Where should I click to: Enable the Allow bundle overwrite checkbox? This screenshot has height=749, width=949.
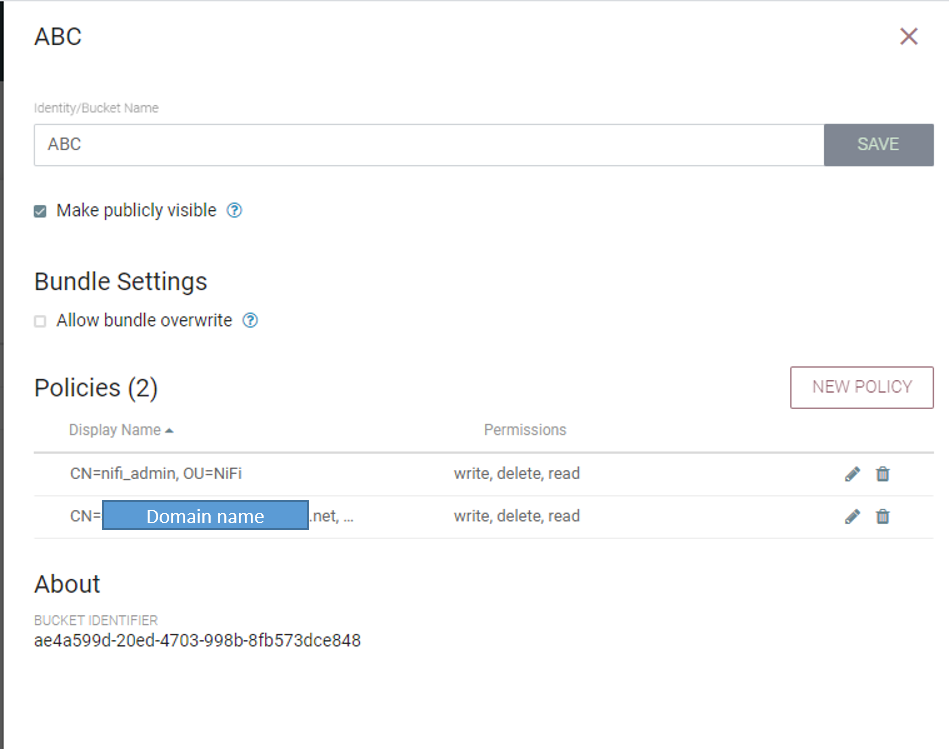click(40, 321)
